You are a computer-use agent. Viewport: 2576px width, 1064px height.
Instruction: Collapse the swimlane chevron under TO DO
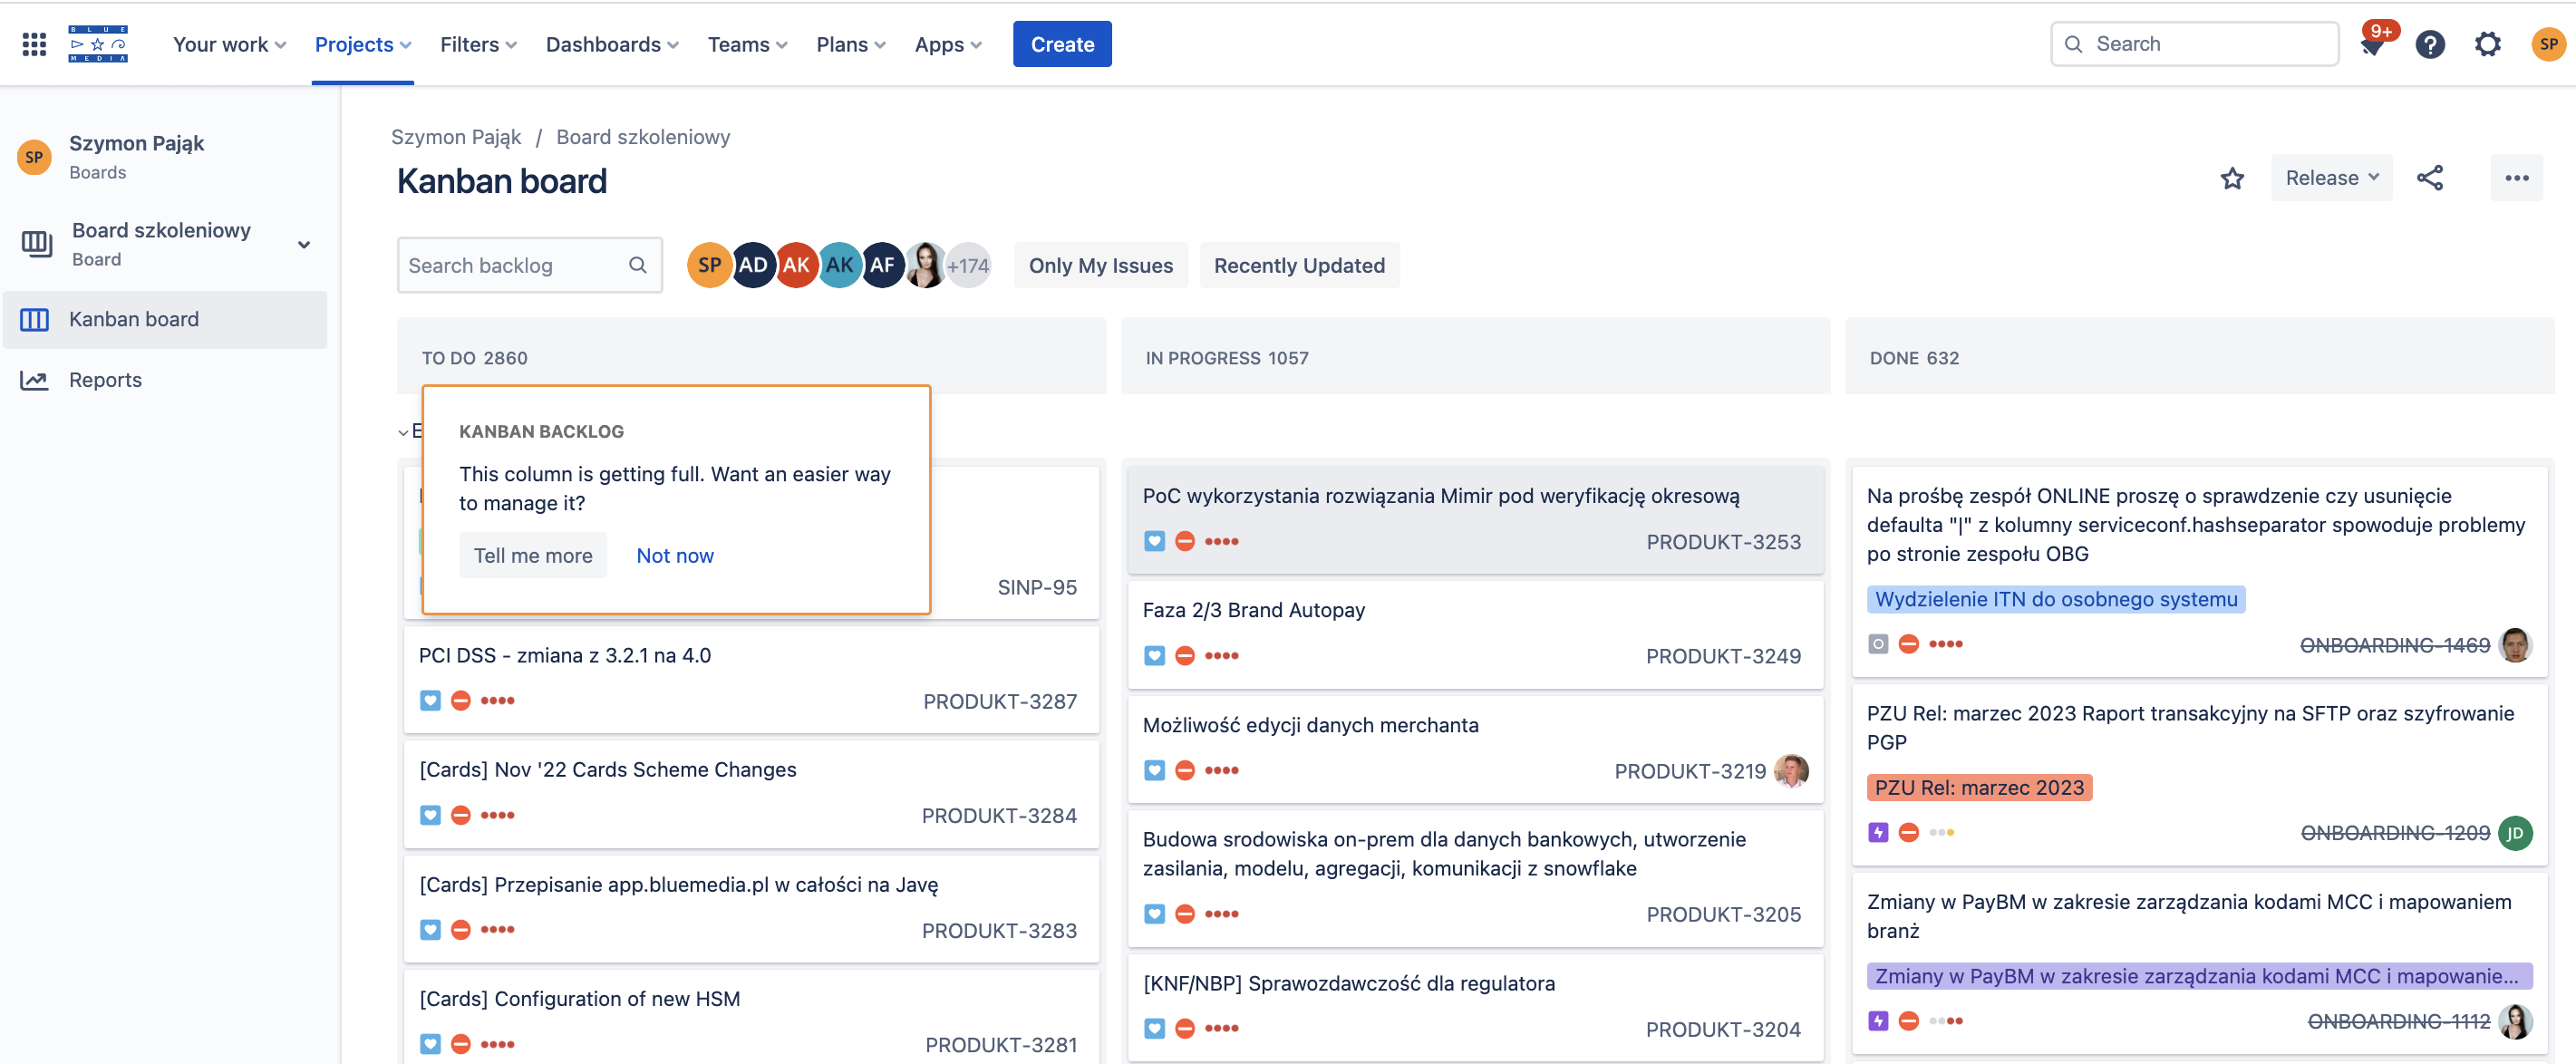click(x=403, y=432)
